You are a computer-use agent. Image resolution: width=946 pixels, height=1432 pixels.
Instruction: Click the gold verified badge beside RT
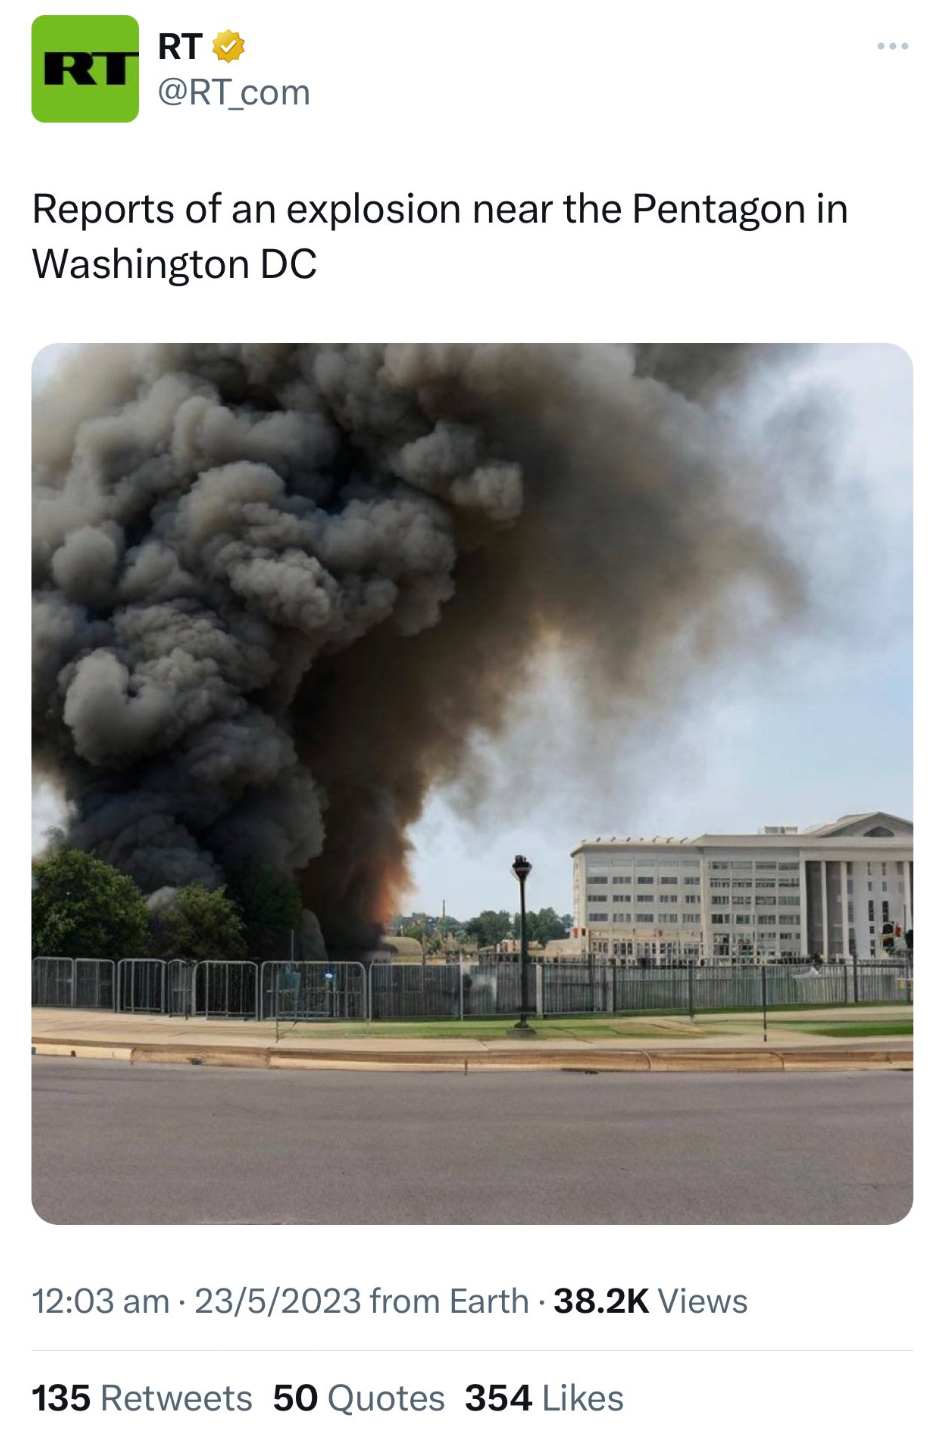click(x=229, y=46)
